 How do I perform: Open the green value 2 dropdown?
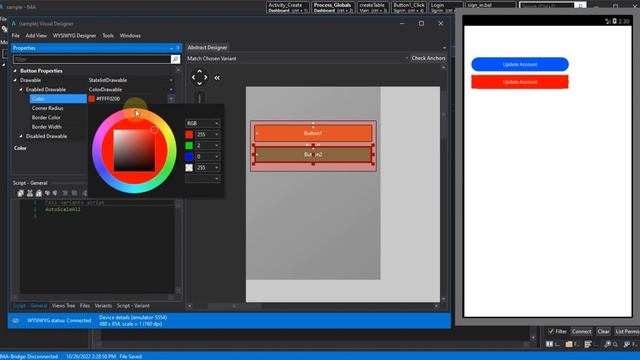pyautogui.click(x=208, y=145)
